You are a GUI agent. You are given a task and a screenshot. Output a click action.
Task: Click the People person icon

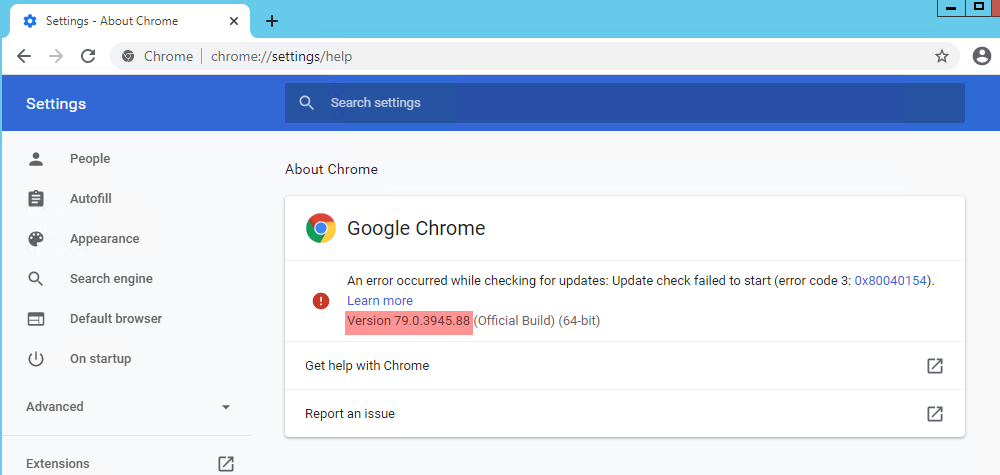(36, 159)
